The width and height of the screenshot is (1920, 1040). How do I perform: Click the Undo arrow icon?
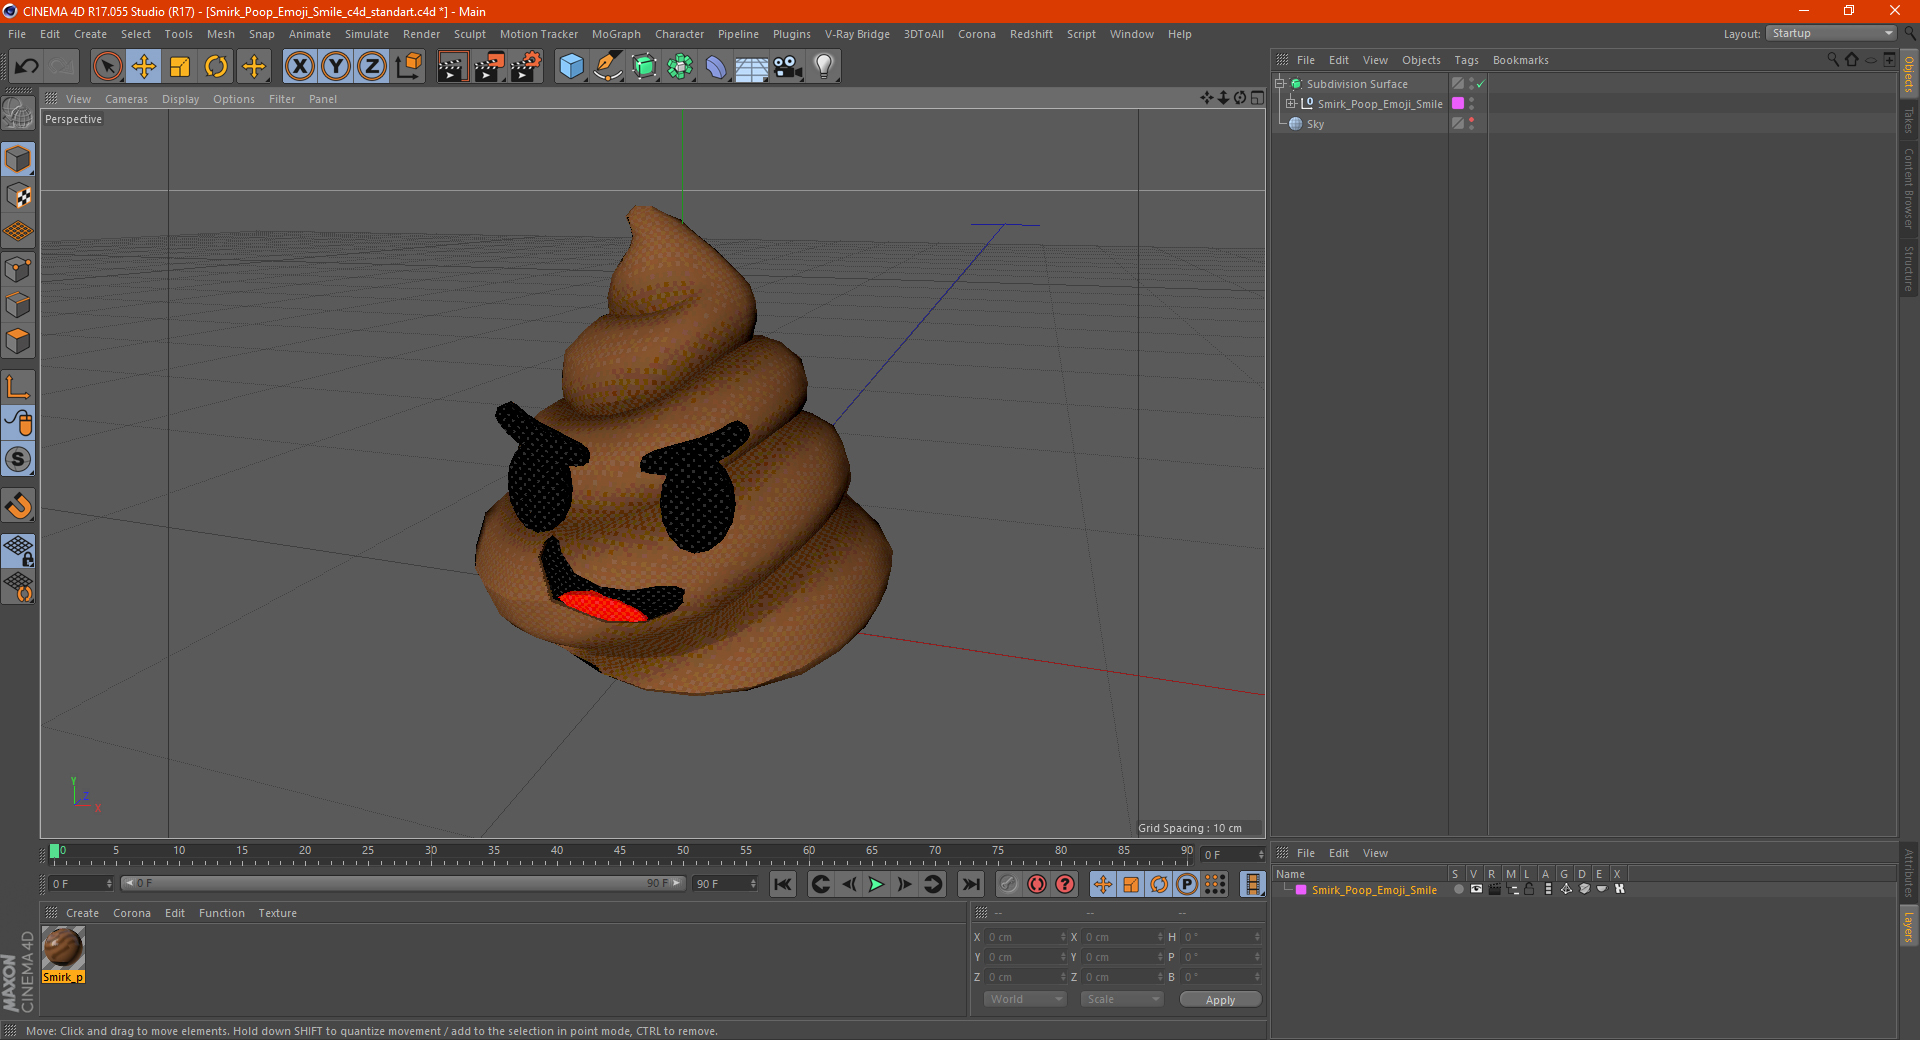(x=26, y=67)
